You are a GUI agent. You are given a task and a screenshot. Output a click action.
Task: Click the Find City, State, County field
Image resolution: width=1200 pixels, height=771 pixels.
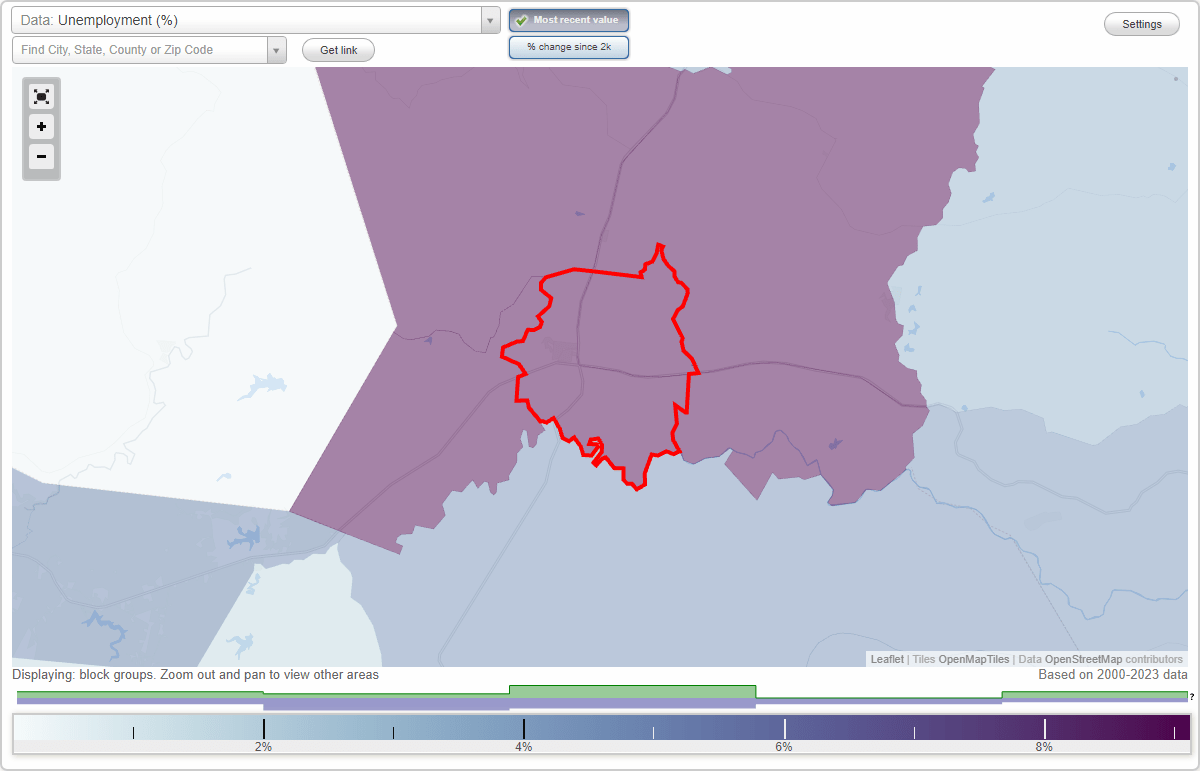coord(140,50)
